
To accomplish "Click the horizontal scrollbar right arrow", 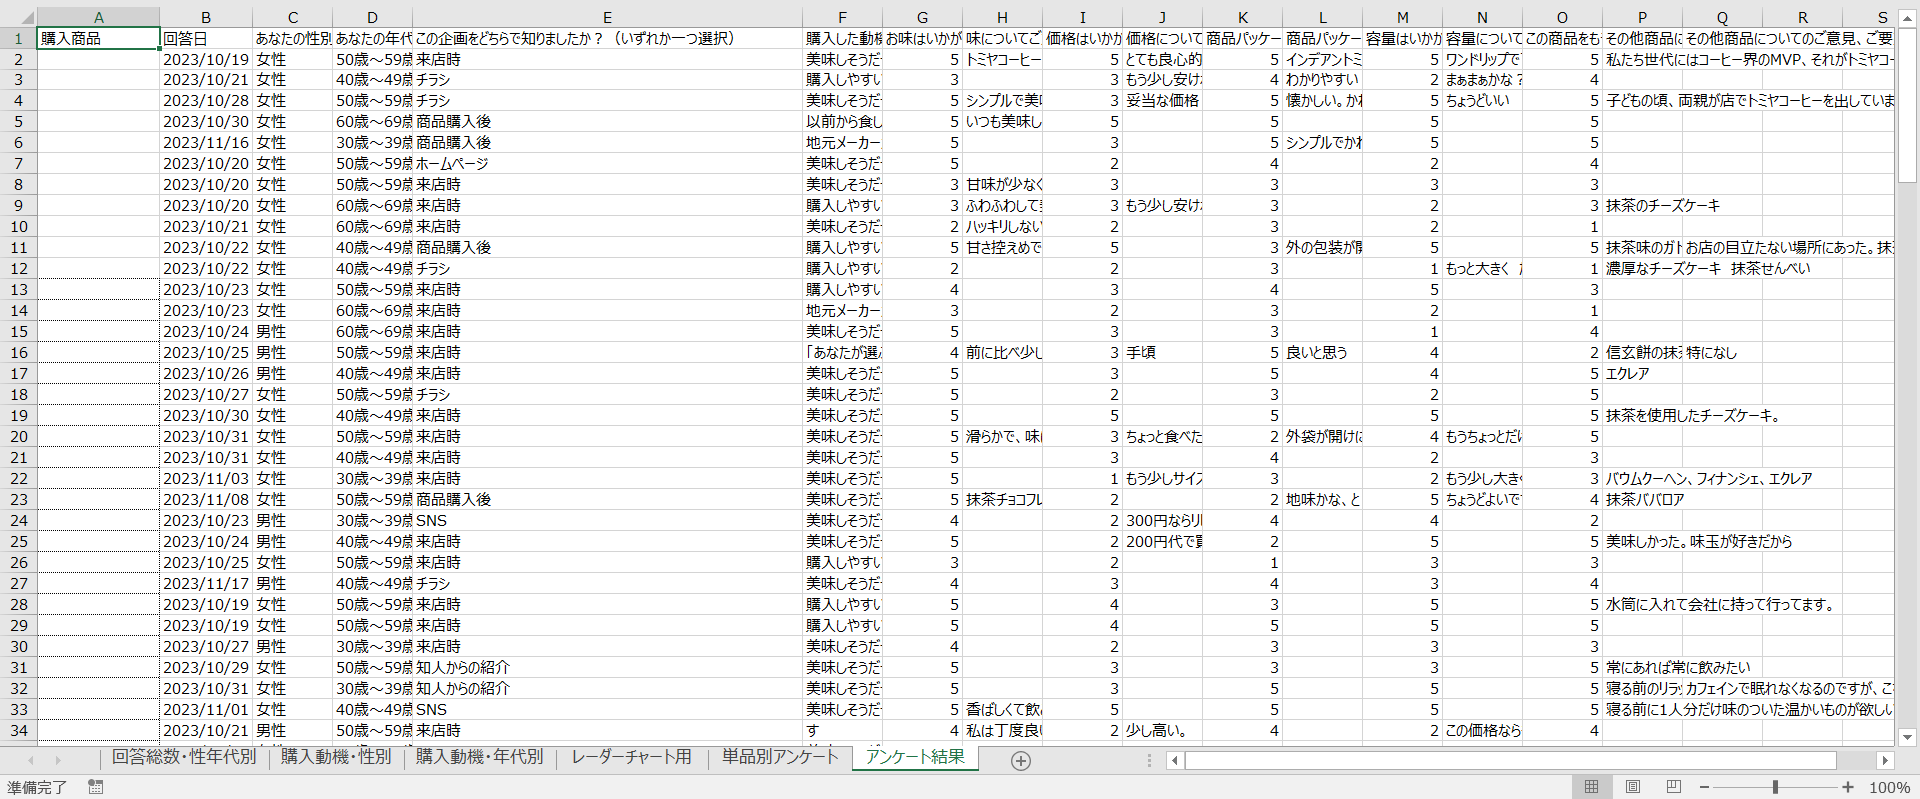I will pyautogui.click(x=1885, y=761).
